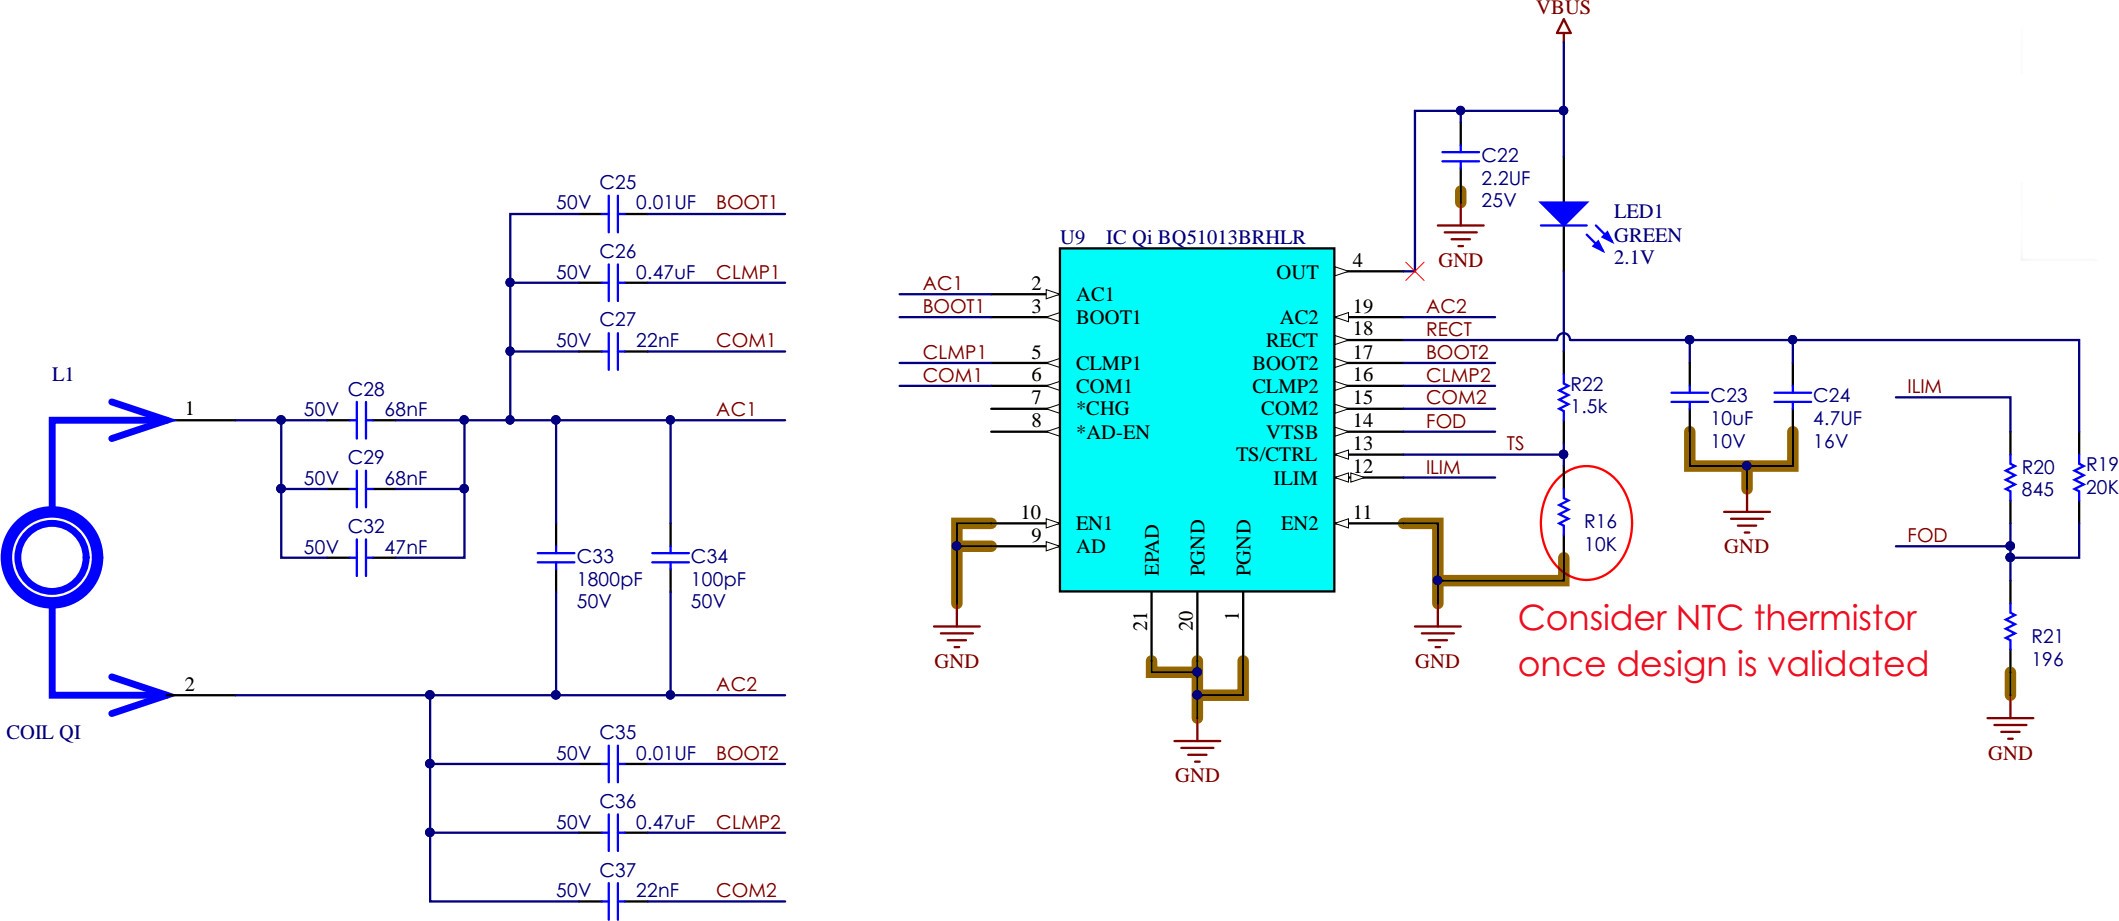This screenshot has height=921, width=2119.
Task: Select the C32 capacitor symbol
Action: (362, 558)
